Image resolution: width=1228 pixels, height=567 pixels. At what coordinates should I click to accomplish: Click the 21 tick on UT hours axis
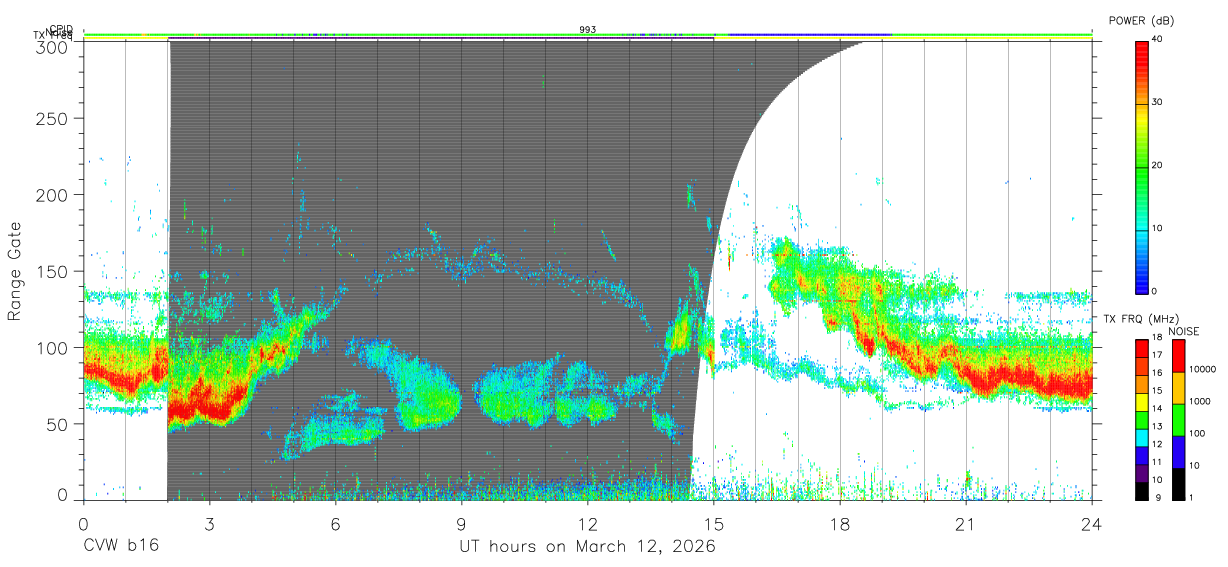click(965, 523)
